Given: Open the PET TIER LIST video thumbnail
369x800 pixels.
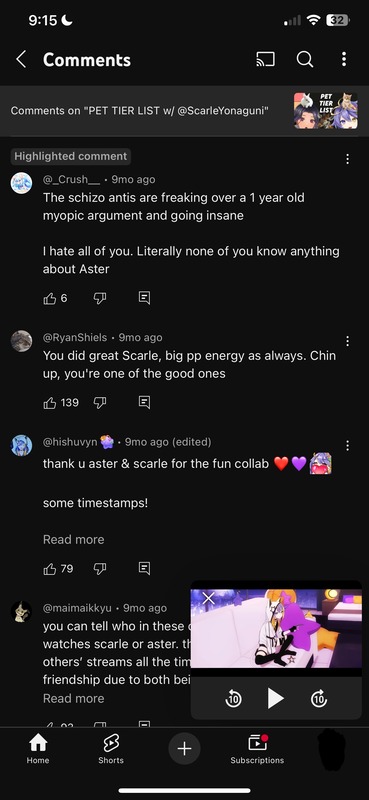Looking at the screenshot, I should 326,111.
